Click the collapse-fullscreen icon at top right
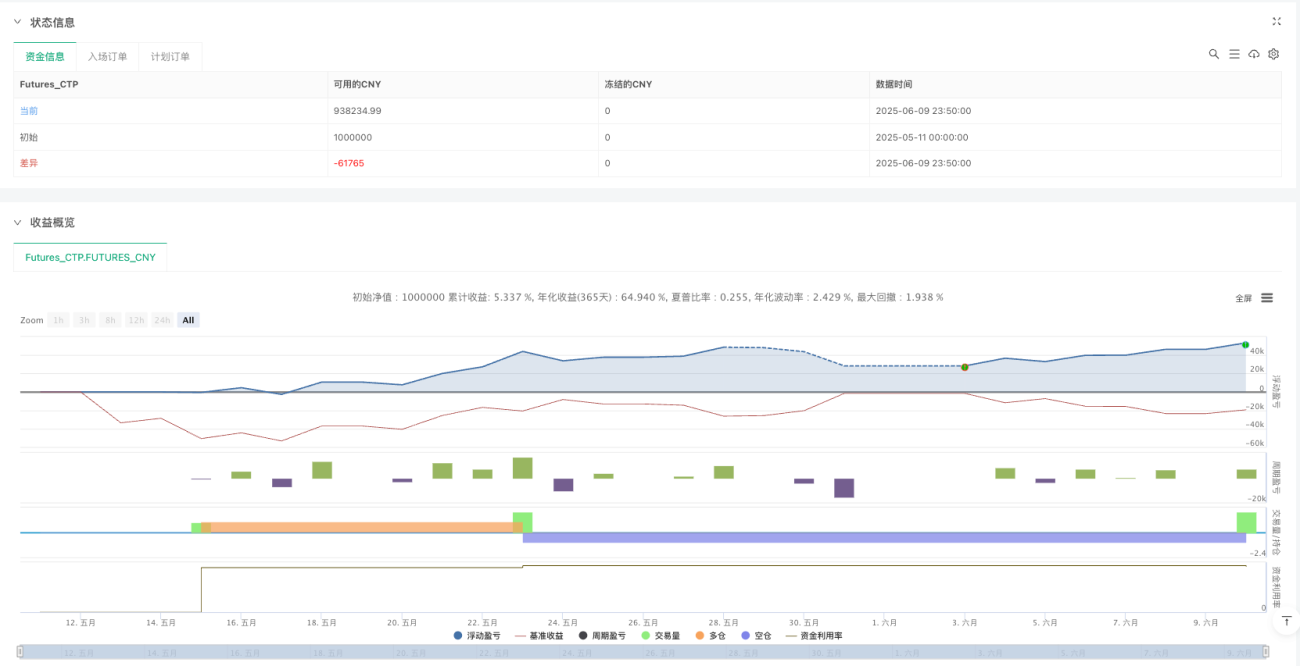The width and height of the screenshot is (1300, 666). (x=1276, y=21)
